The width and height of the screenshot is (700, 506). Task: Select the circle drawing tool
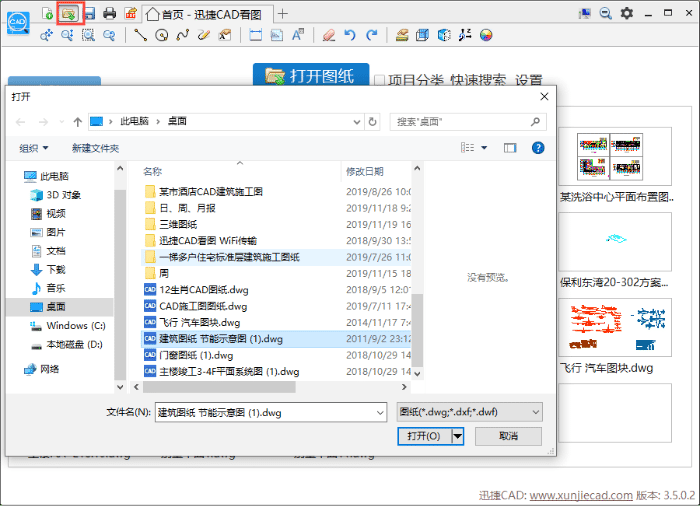(x=162, y=35)
